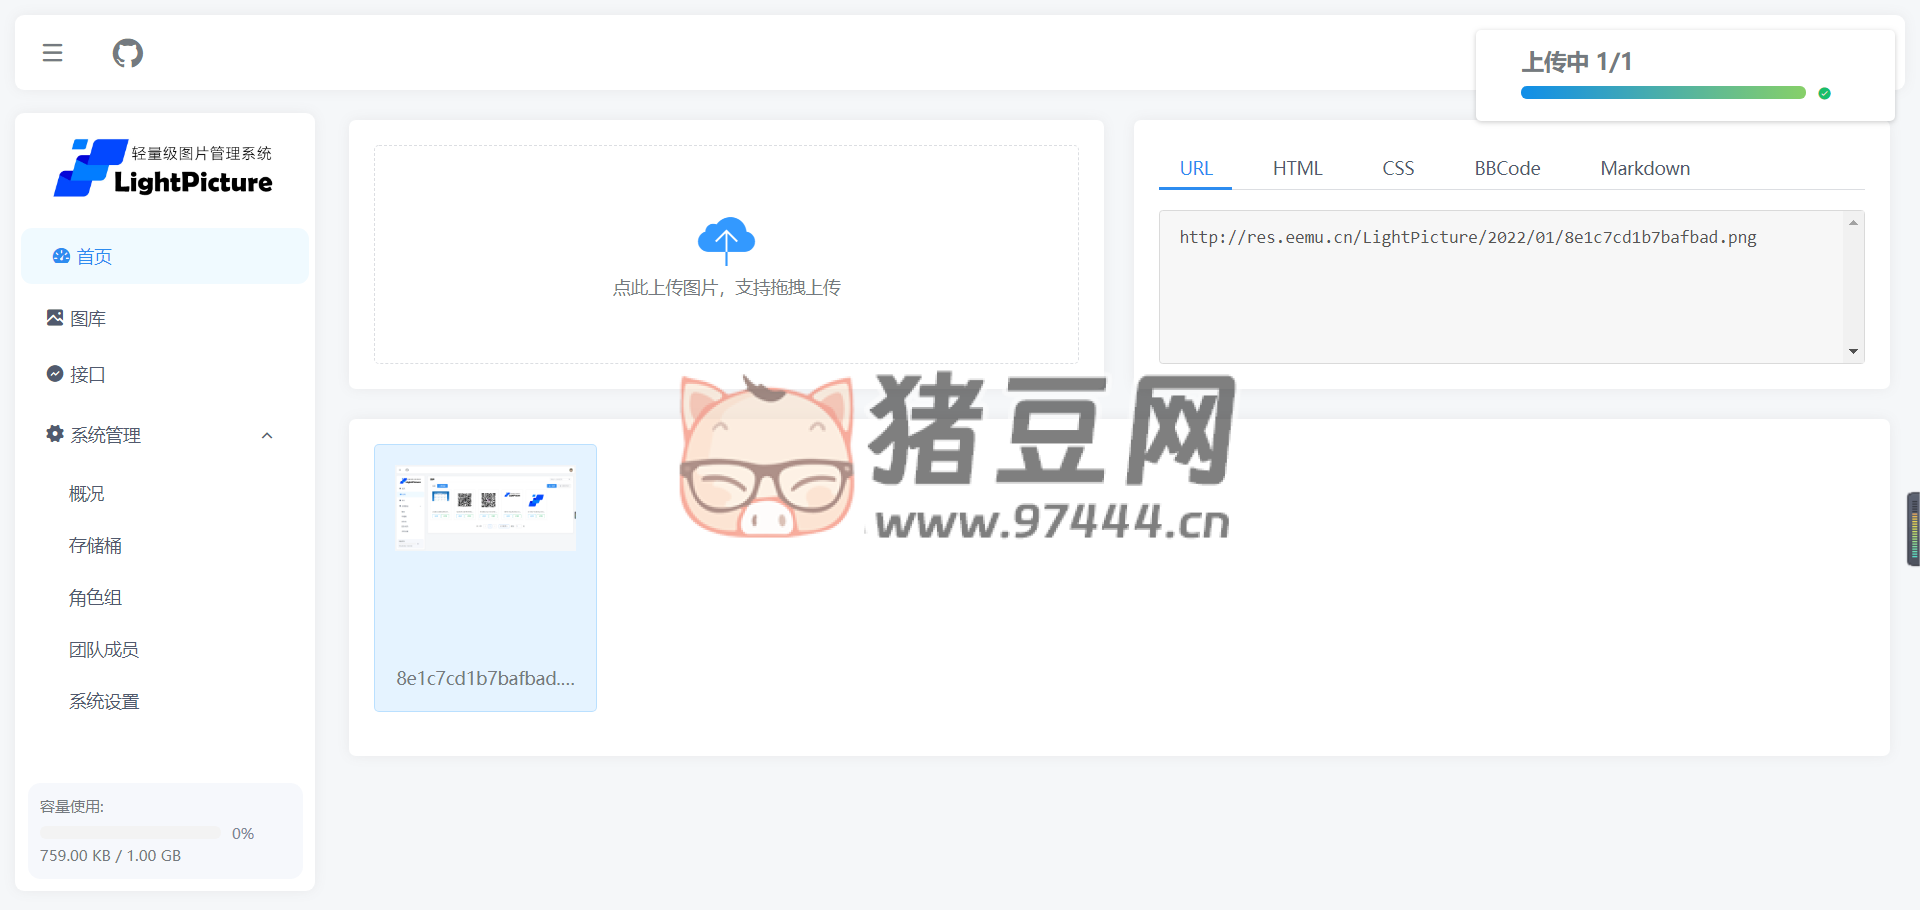Open 存储桶 submenu item
The height and width of the screenshot is (910, 1920).
(96, 545)
